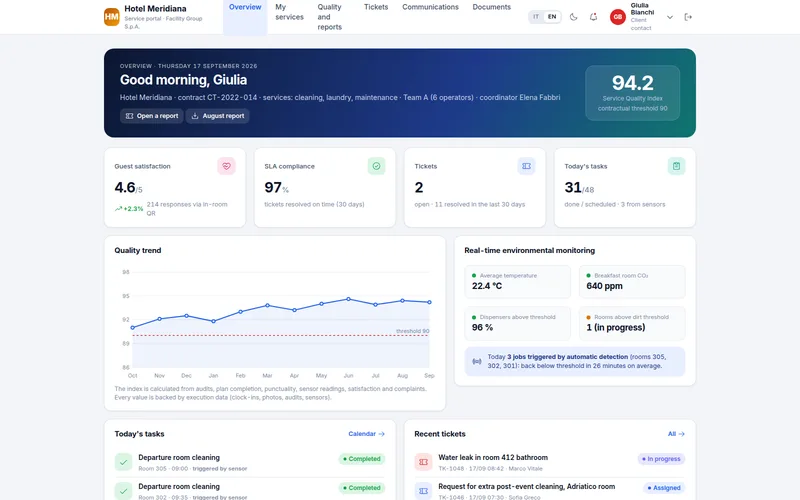Switch language to IT
Viewport: 800px width, 500px height.
(536, 17)
